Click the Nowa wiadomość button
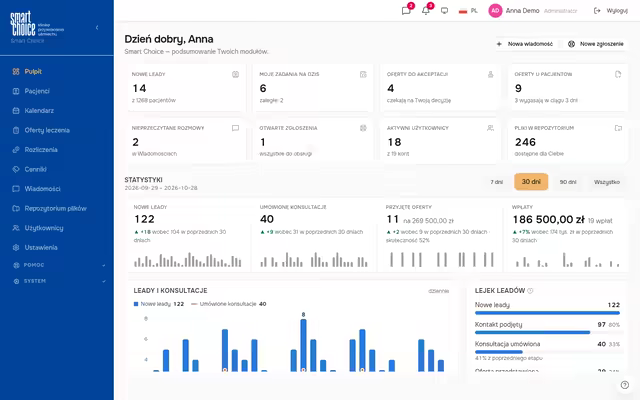The image size is (640, 400). tap(525, 44)
